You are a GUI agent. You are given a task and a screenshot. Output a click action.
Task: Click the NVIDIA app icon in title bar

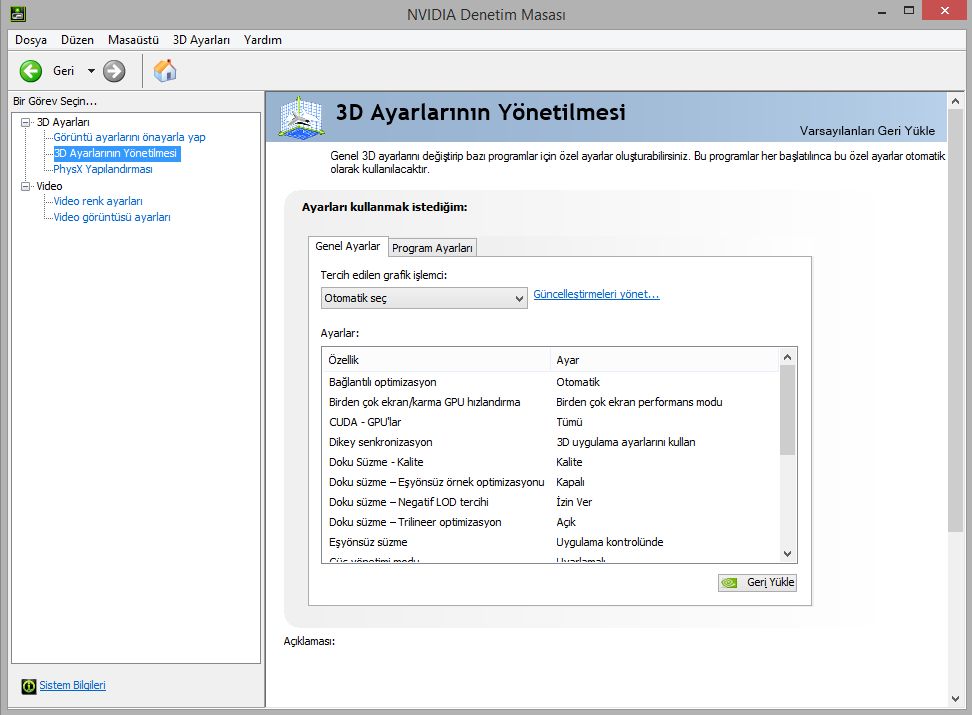[18, 14]
